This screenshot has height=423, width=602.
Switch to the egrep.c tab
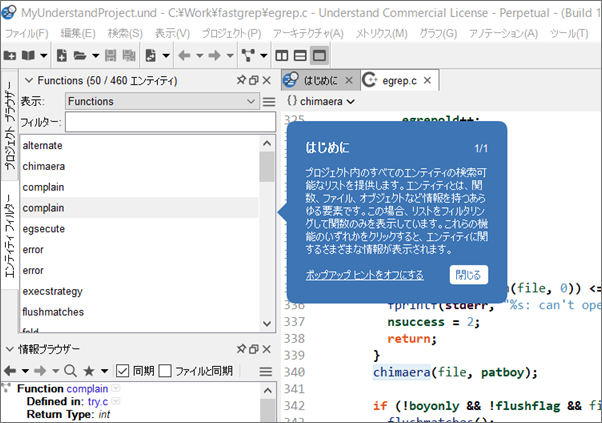[399, 81]
